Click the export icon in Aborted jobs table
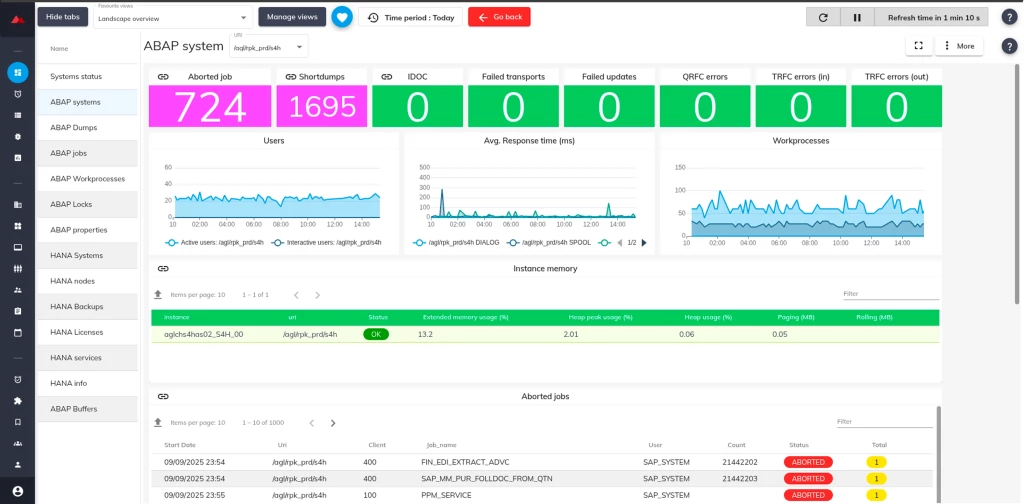Image resolution: width=1024 pixels, height=504 pixels. [157, 422]
